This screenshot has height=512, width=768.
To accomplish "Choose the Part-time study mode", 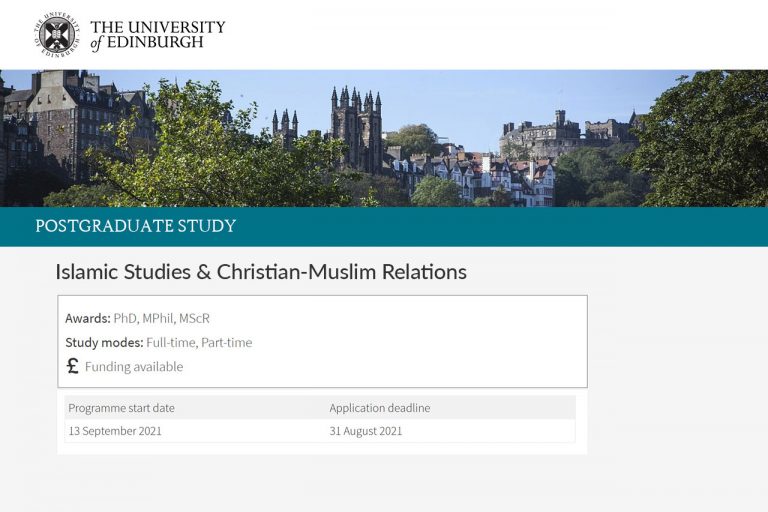I will point(227,342).
